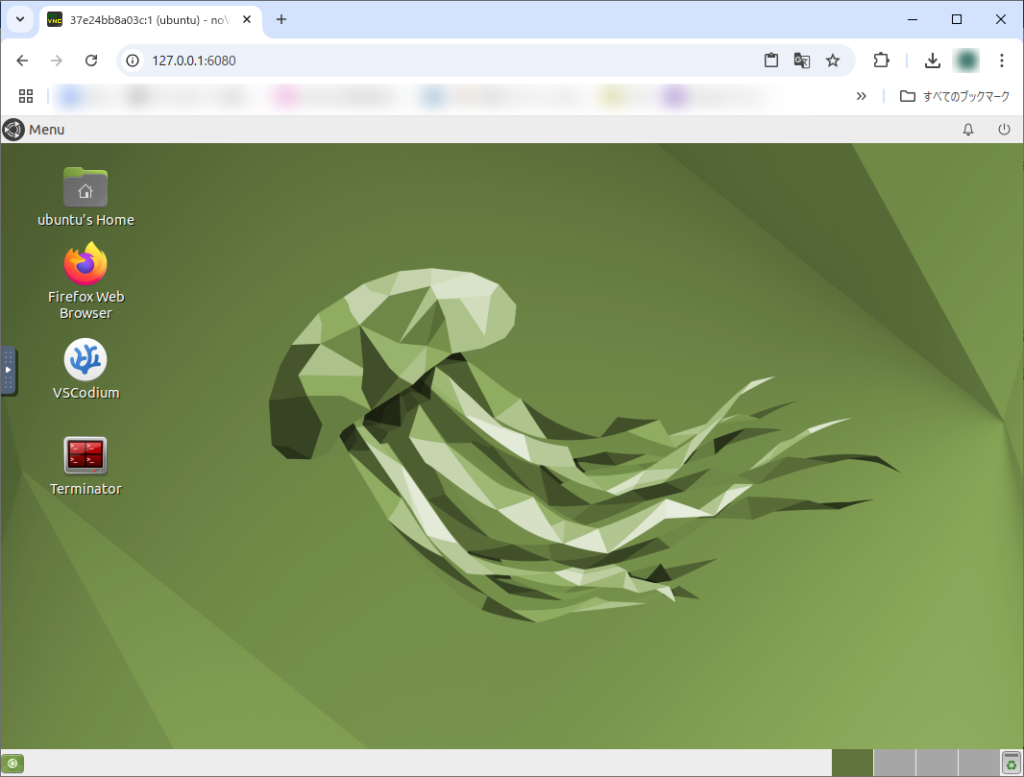Image resolution: width=1024 pixels, height=777 pixels.
Task: Open the tab search dropdown arrow
Action: tap(20, 20)
